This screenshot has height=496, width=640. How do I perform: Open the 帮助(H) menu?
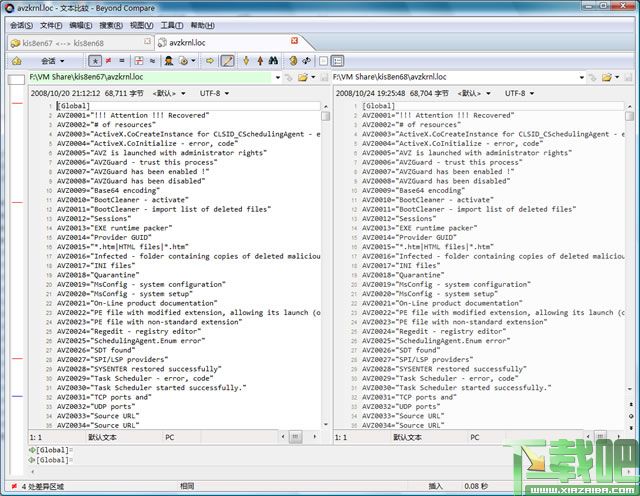pyautogui.click(x=202, y=25)
